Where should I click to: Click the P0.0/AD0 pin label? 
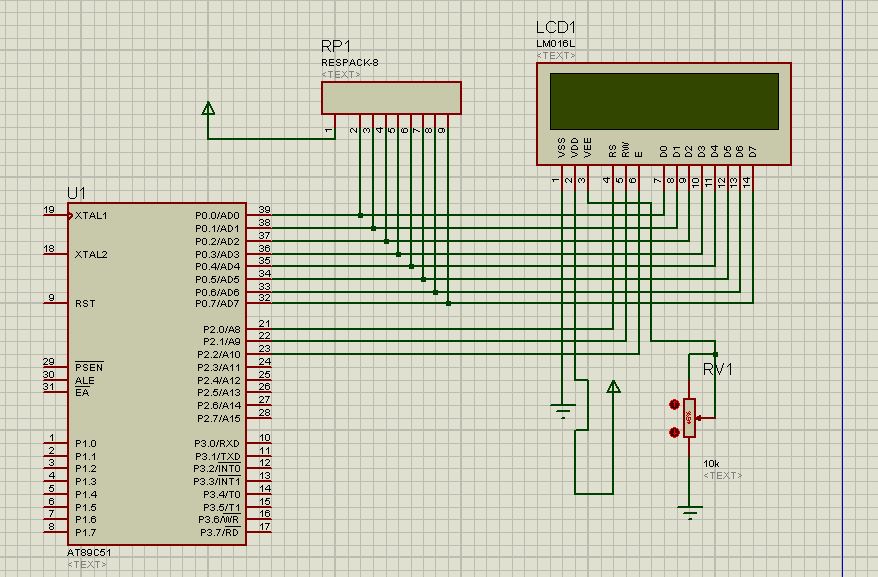[217, 216]
